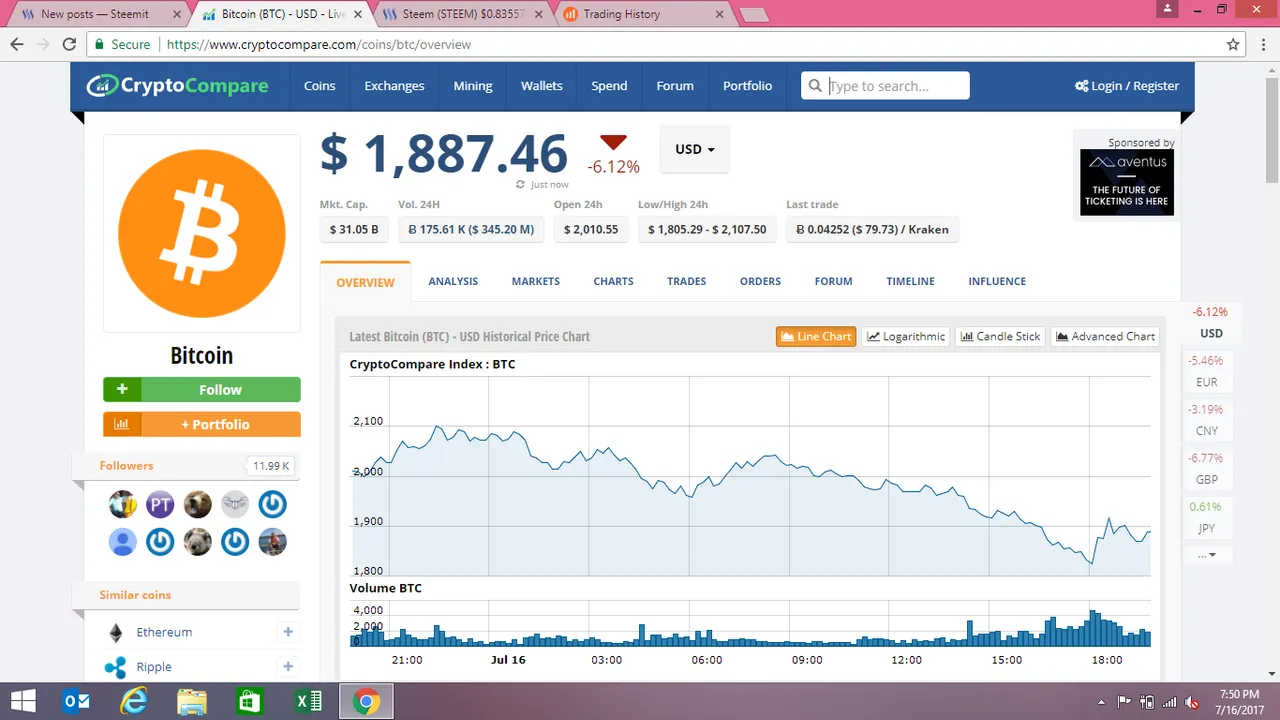Open Portfolio in top navigation
1280x720 pixels.
point(748,86)
